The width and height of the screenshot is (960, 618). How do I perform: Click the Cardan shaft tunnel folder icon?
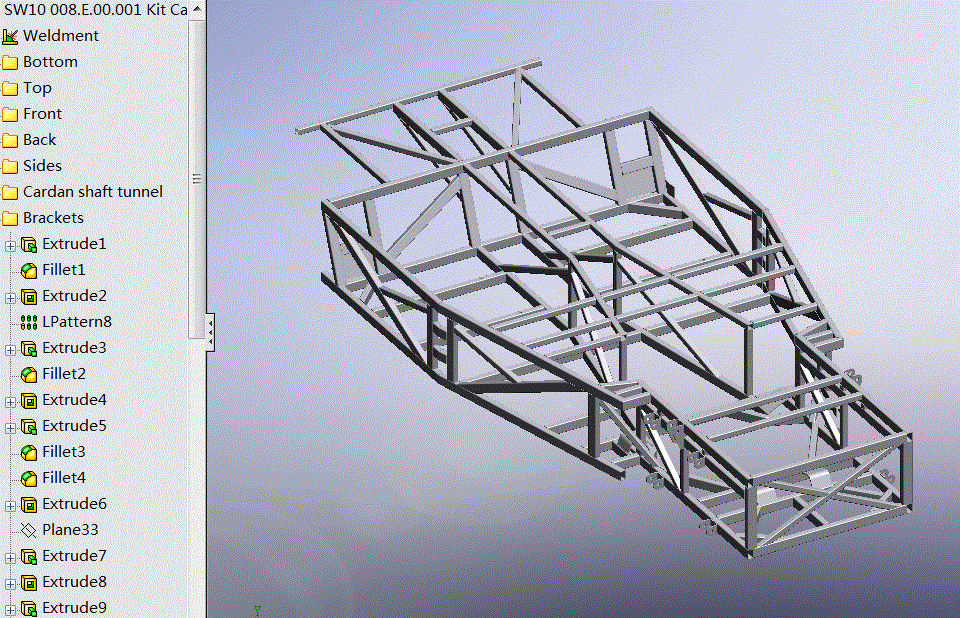(x=10, y=193)
